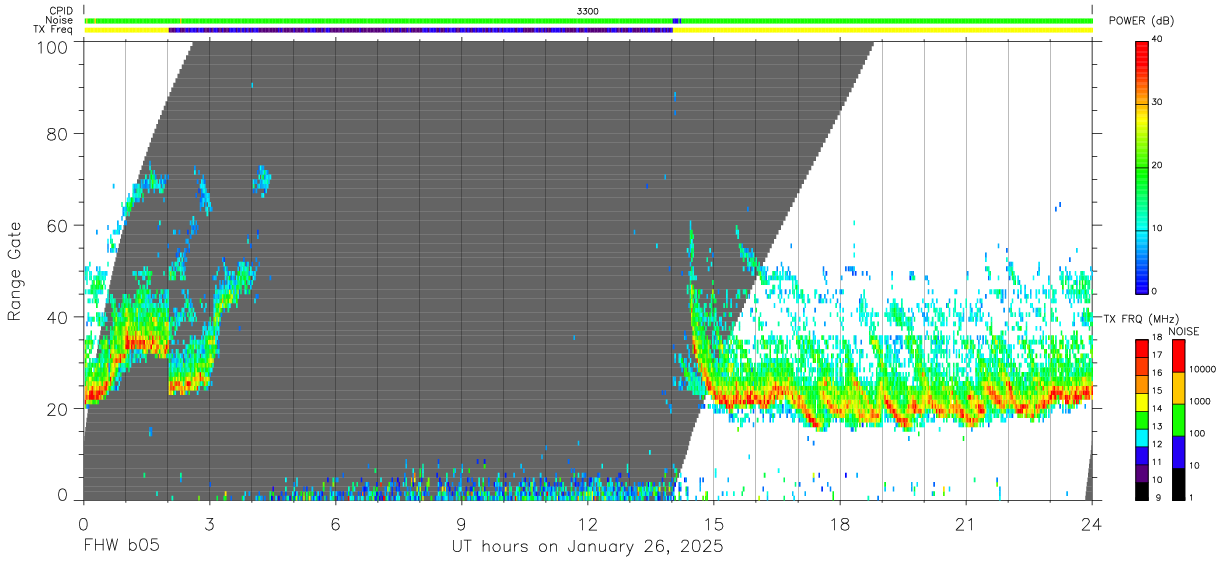Screen dimensions: 1228x567
Task: Click the CPID value 3300
Action: tap(588, 11)
